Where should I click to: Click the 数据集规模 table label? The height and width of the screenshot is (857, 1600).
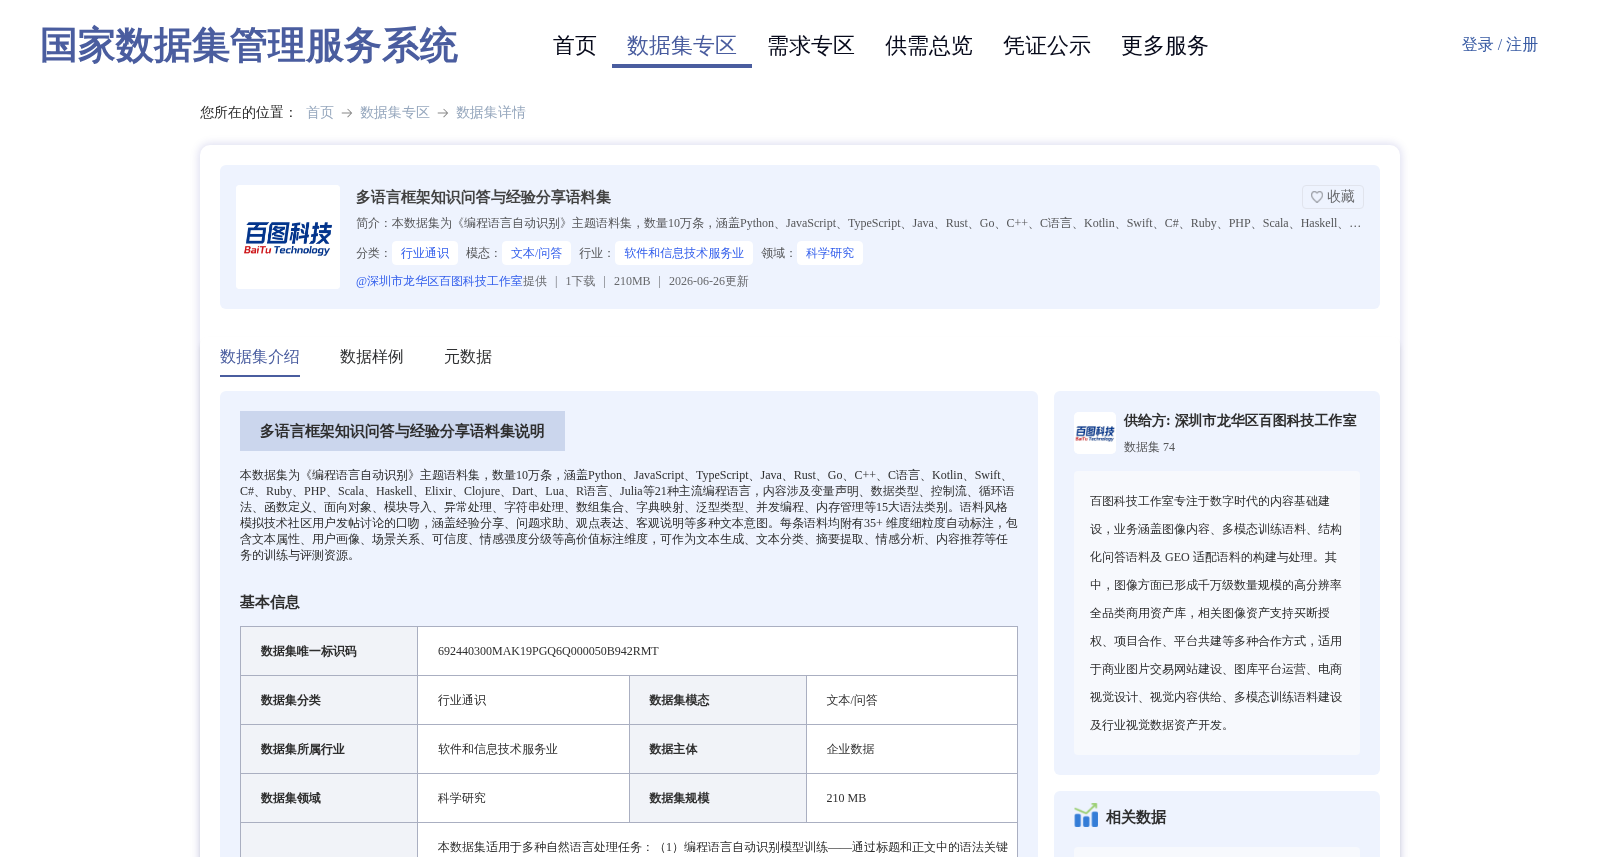click(x=679, y=798)
